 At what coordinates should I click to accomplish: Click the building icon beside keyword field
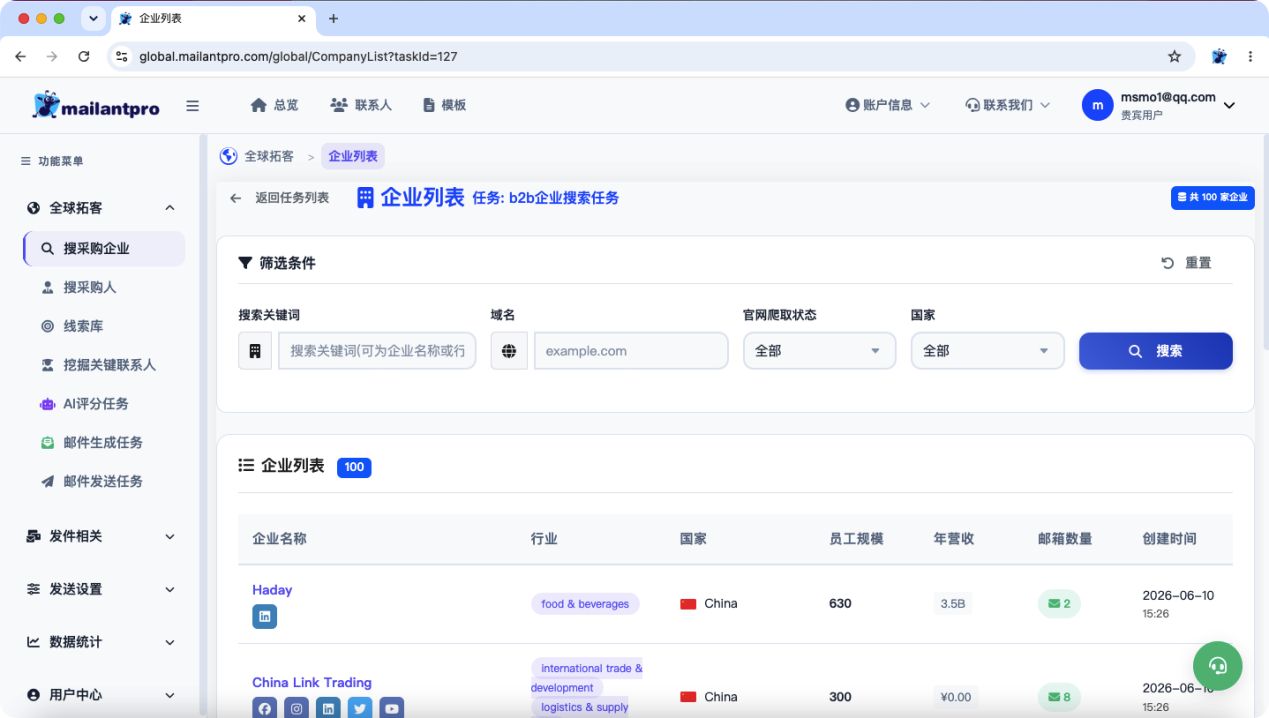tap(255, 351)
